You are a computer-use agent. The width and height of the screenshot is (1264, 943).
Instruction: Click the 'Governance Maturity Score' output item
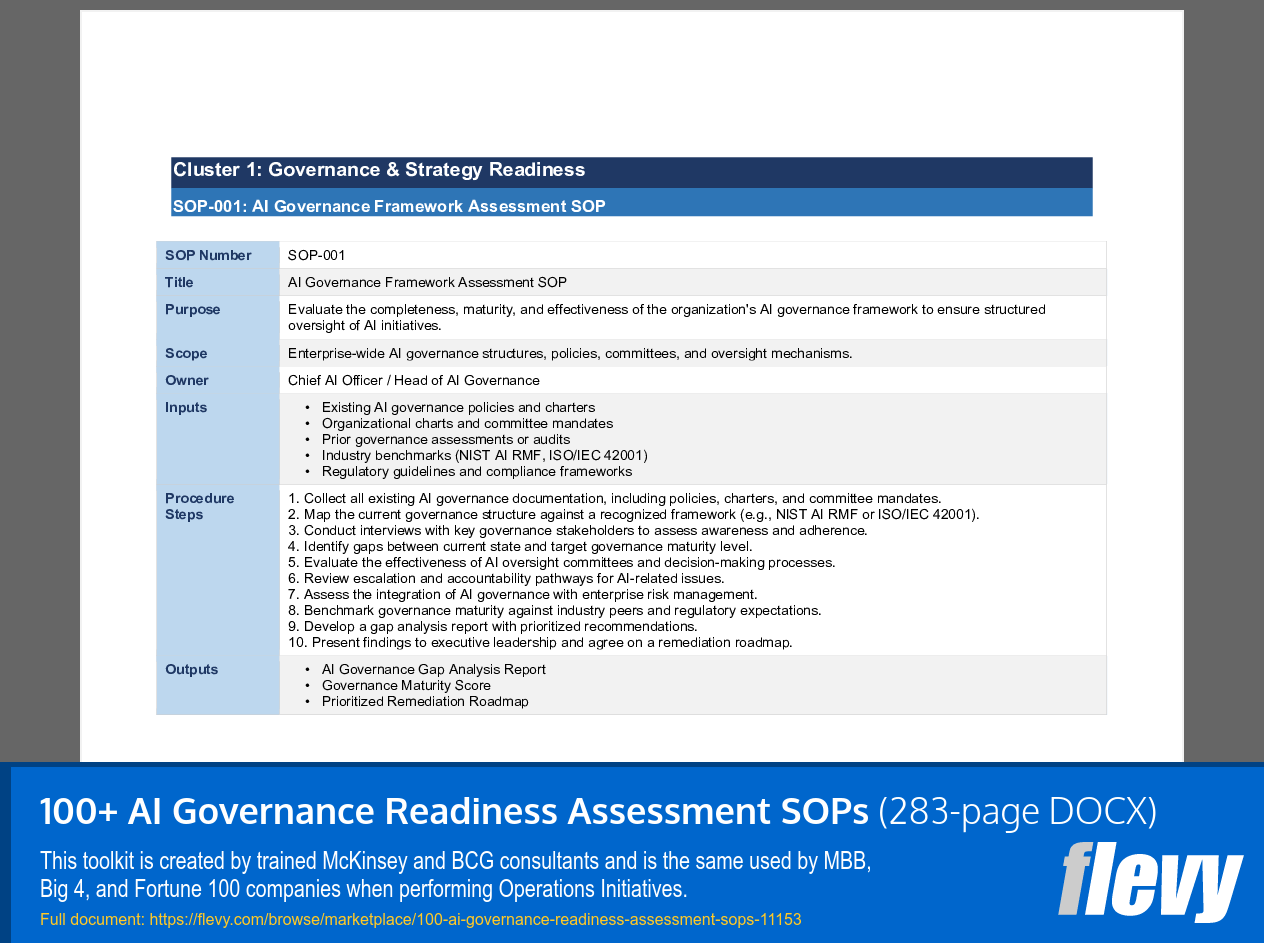(x=405, y=685)
